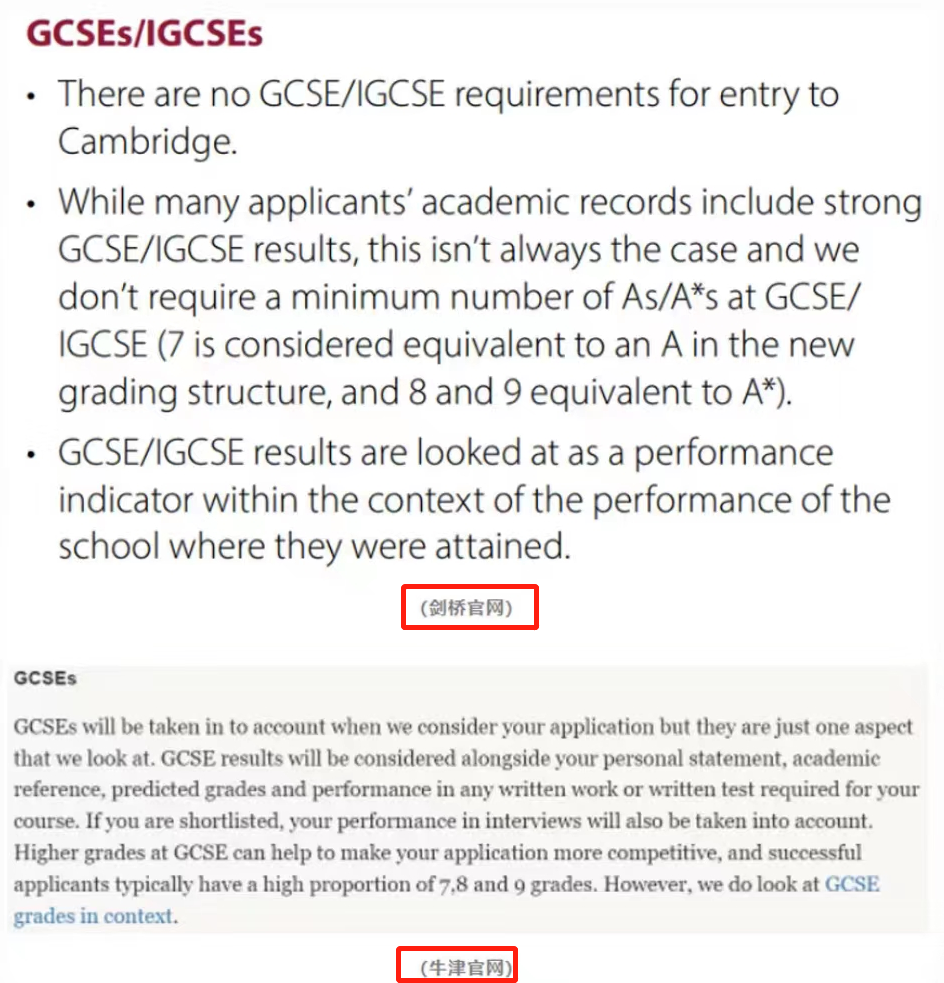Click the line 'school where they were attained'

(315, 546)
